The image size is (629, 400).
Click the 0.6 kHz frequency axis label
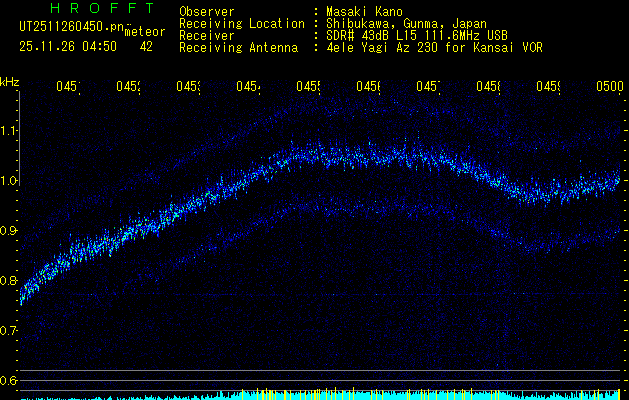pos(9,380)
